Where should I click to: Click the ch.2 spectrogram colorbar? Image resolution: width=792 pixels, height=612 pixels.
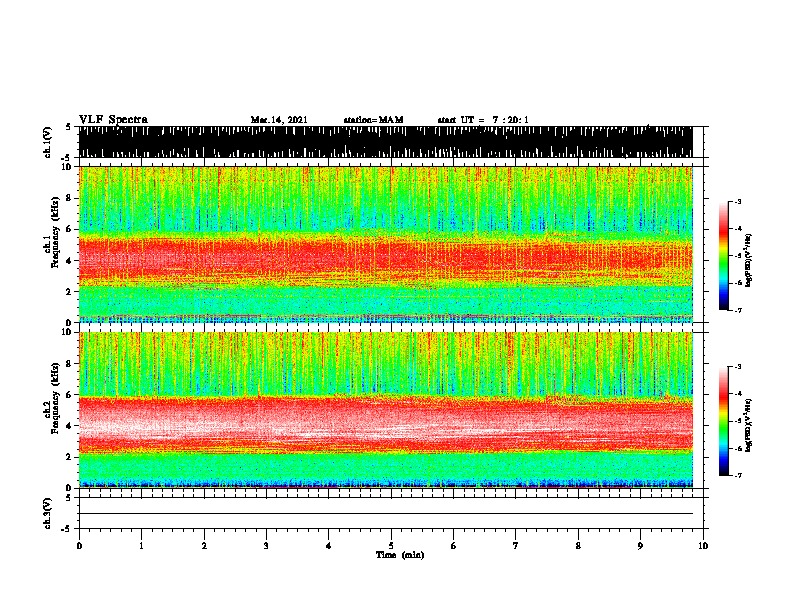click(x=723, y=421)
